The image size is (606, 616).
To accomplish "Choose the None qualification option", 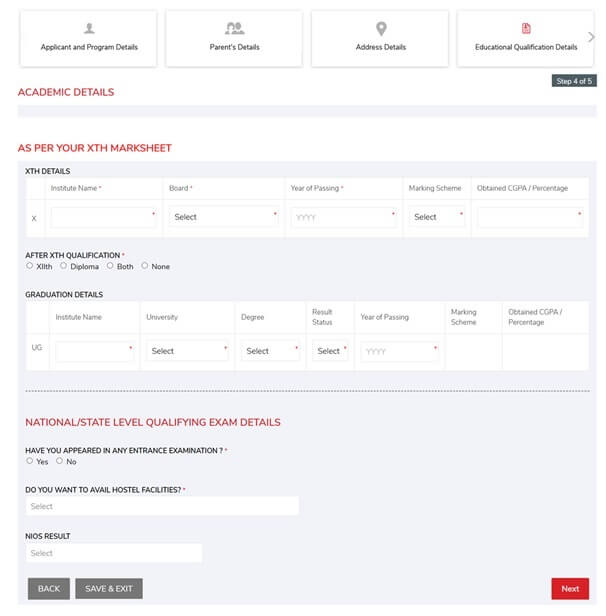I will point(145,266).
